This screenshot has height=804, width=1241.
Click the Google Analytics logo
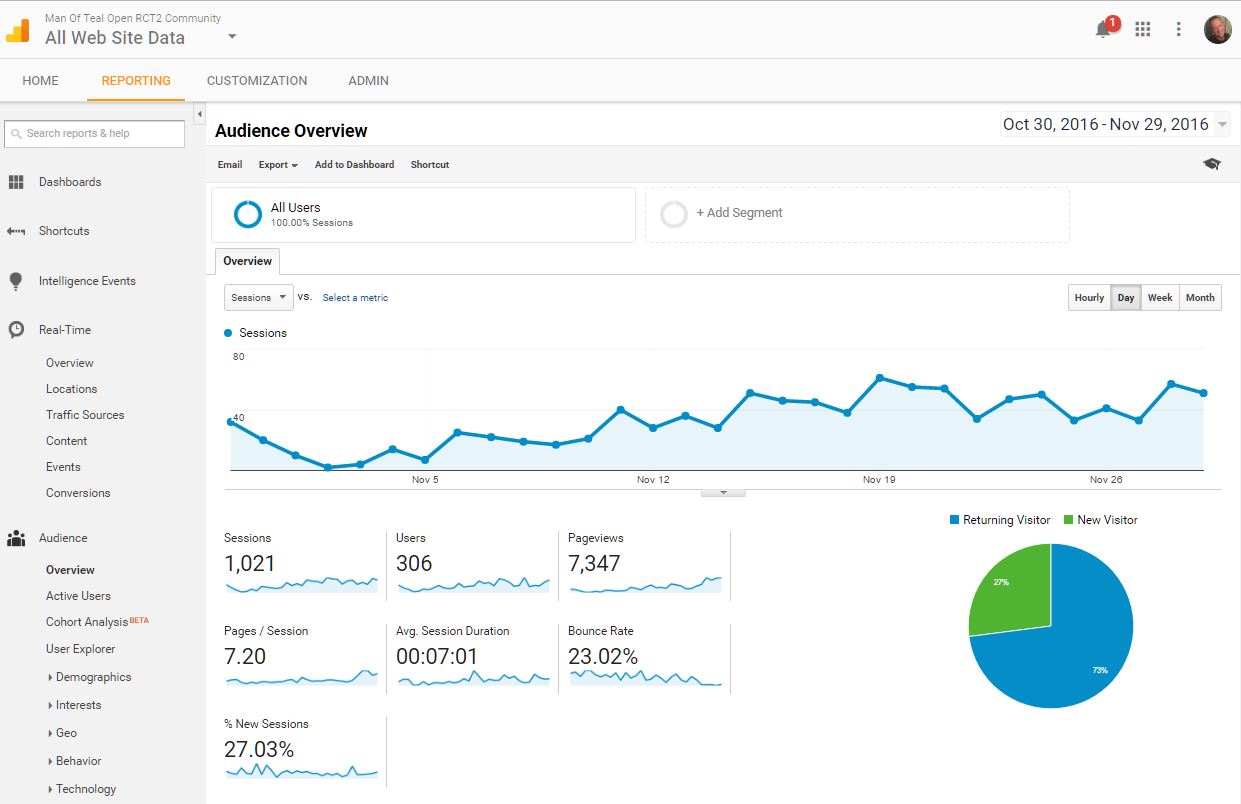[18, 30]
